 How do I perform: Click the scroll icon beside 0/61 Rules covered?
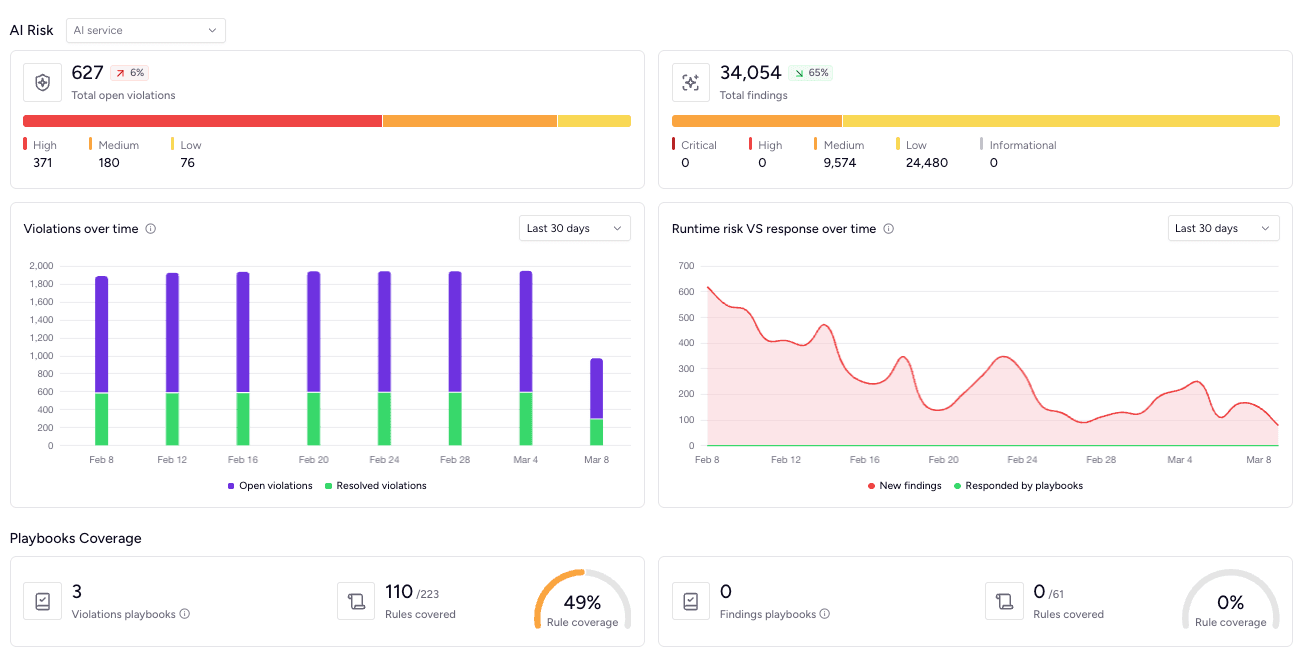click(x=1004, y=601)
